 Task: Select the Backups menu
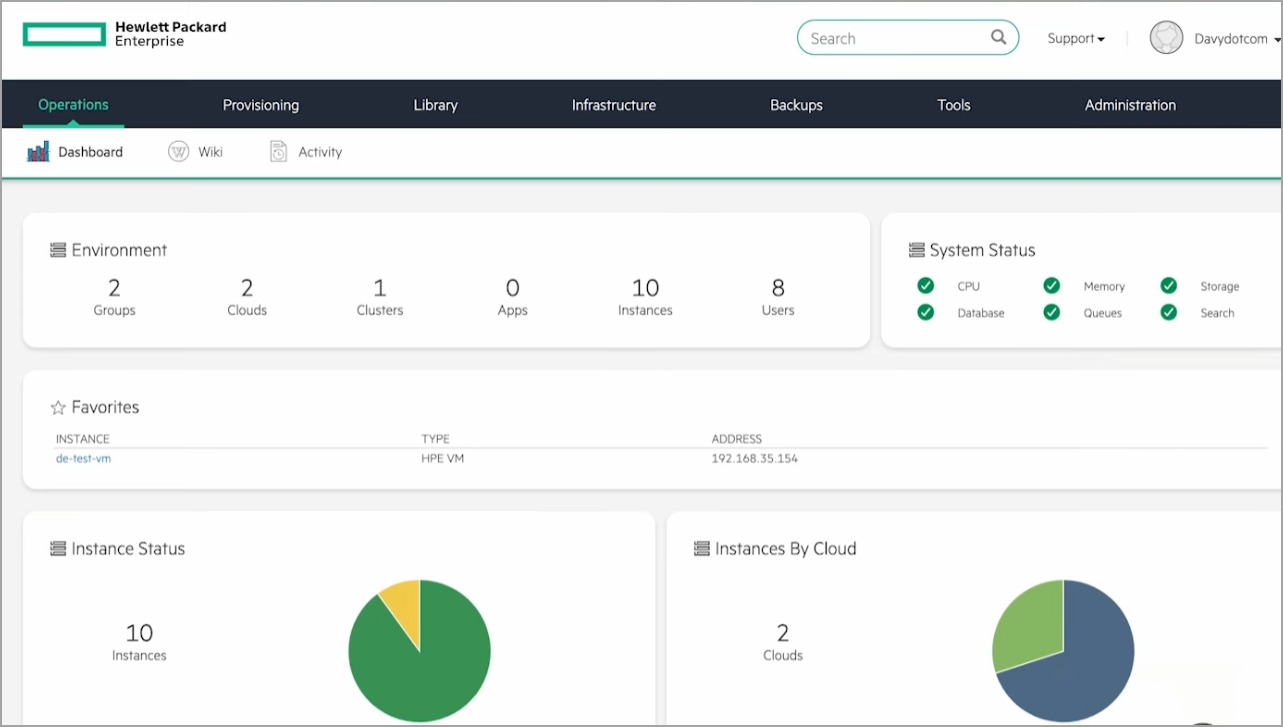[x=796, y=105]
